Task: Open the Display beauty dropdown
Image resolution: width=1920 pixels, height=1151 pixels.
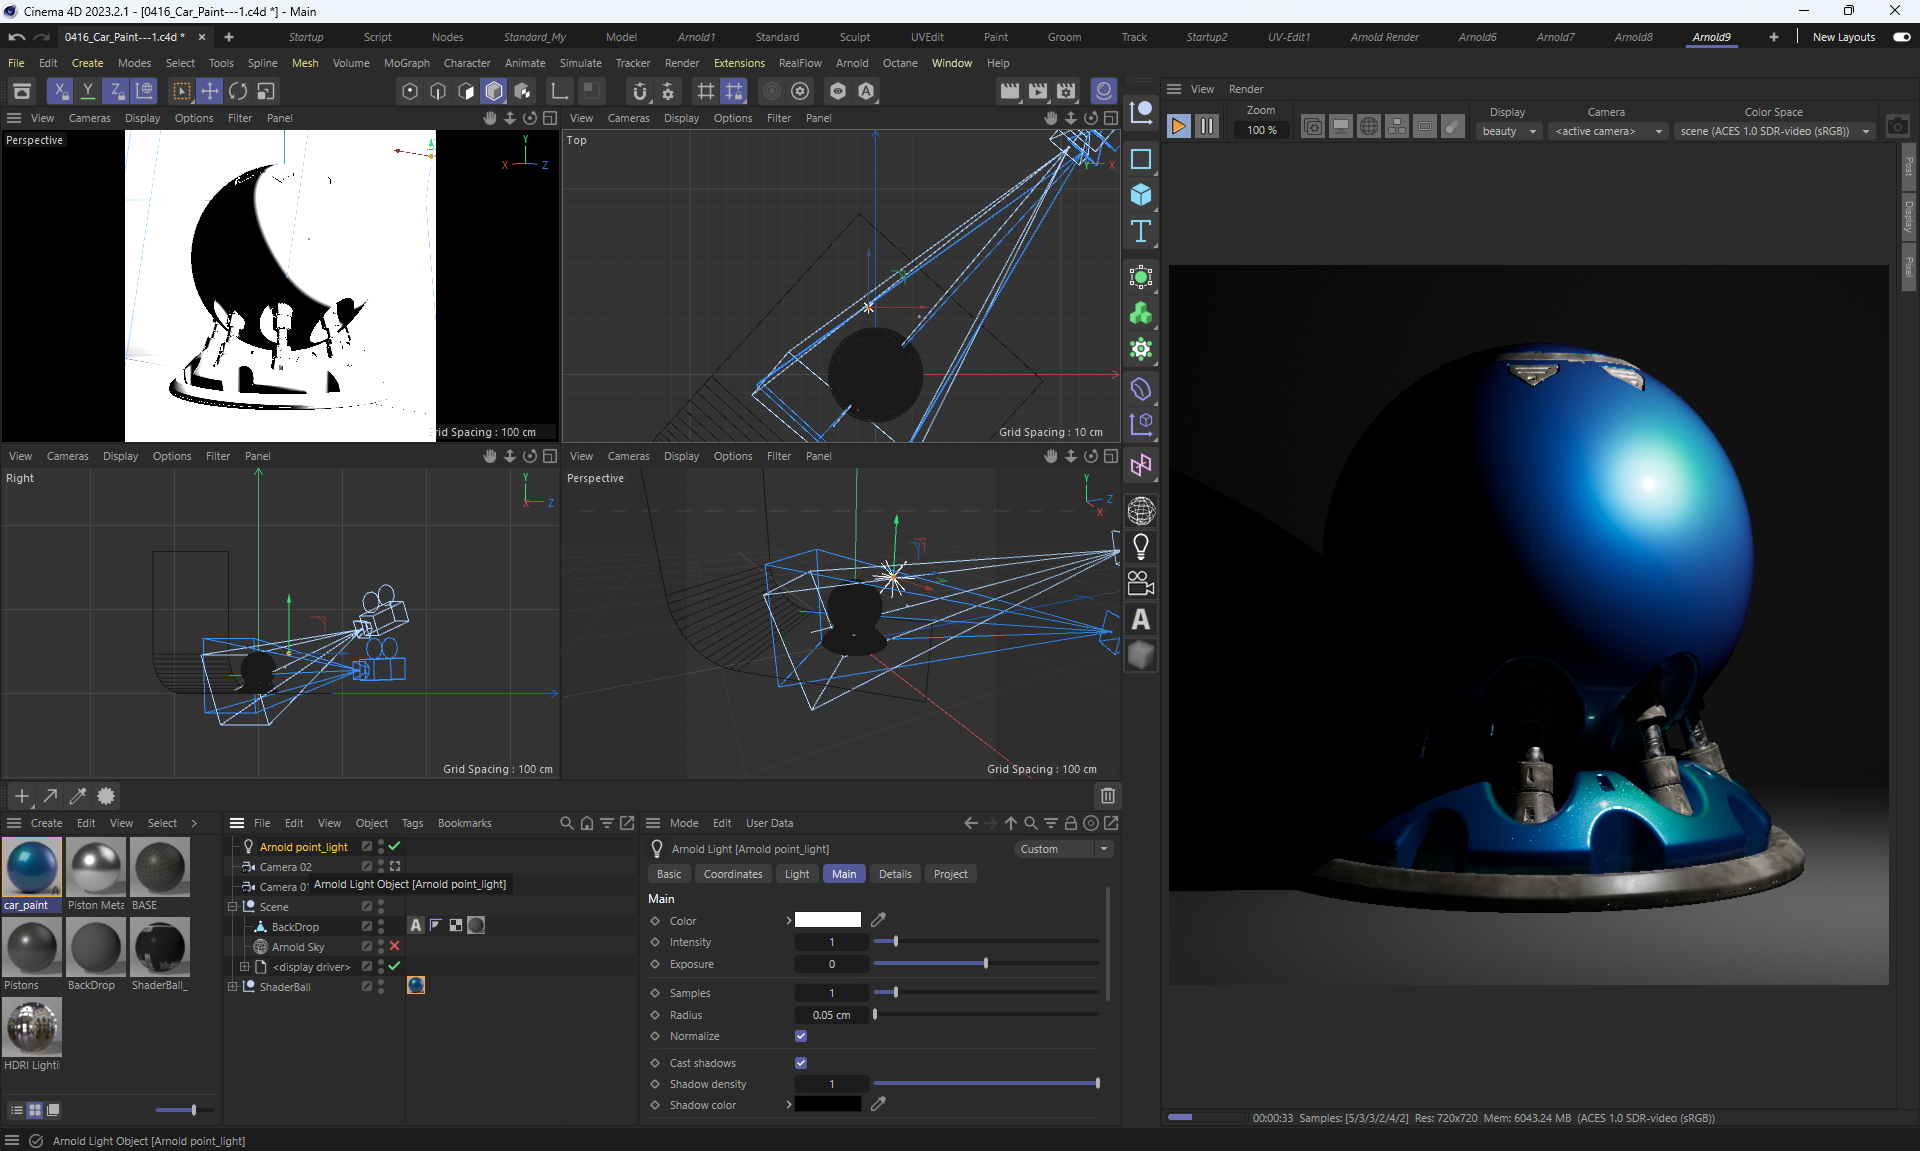Action: (x=1508, y=131)
